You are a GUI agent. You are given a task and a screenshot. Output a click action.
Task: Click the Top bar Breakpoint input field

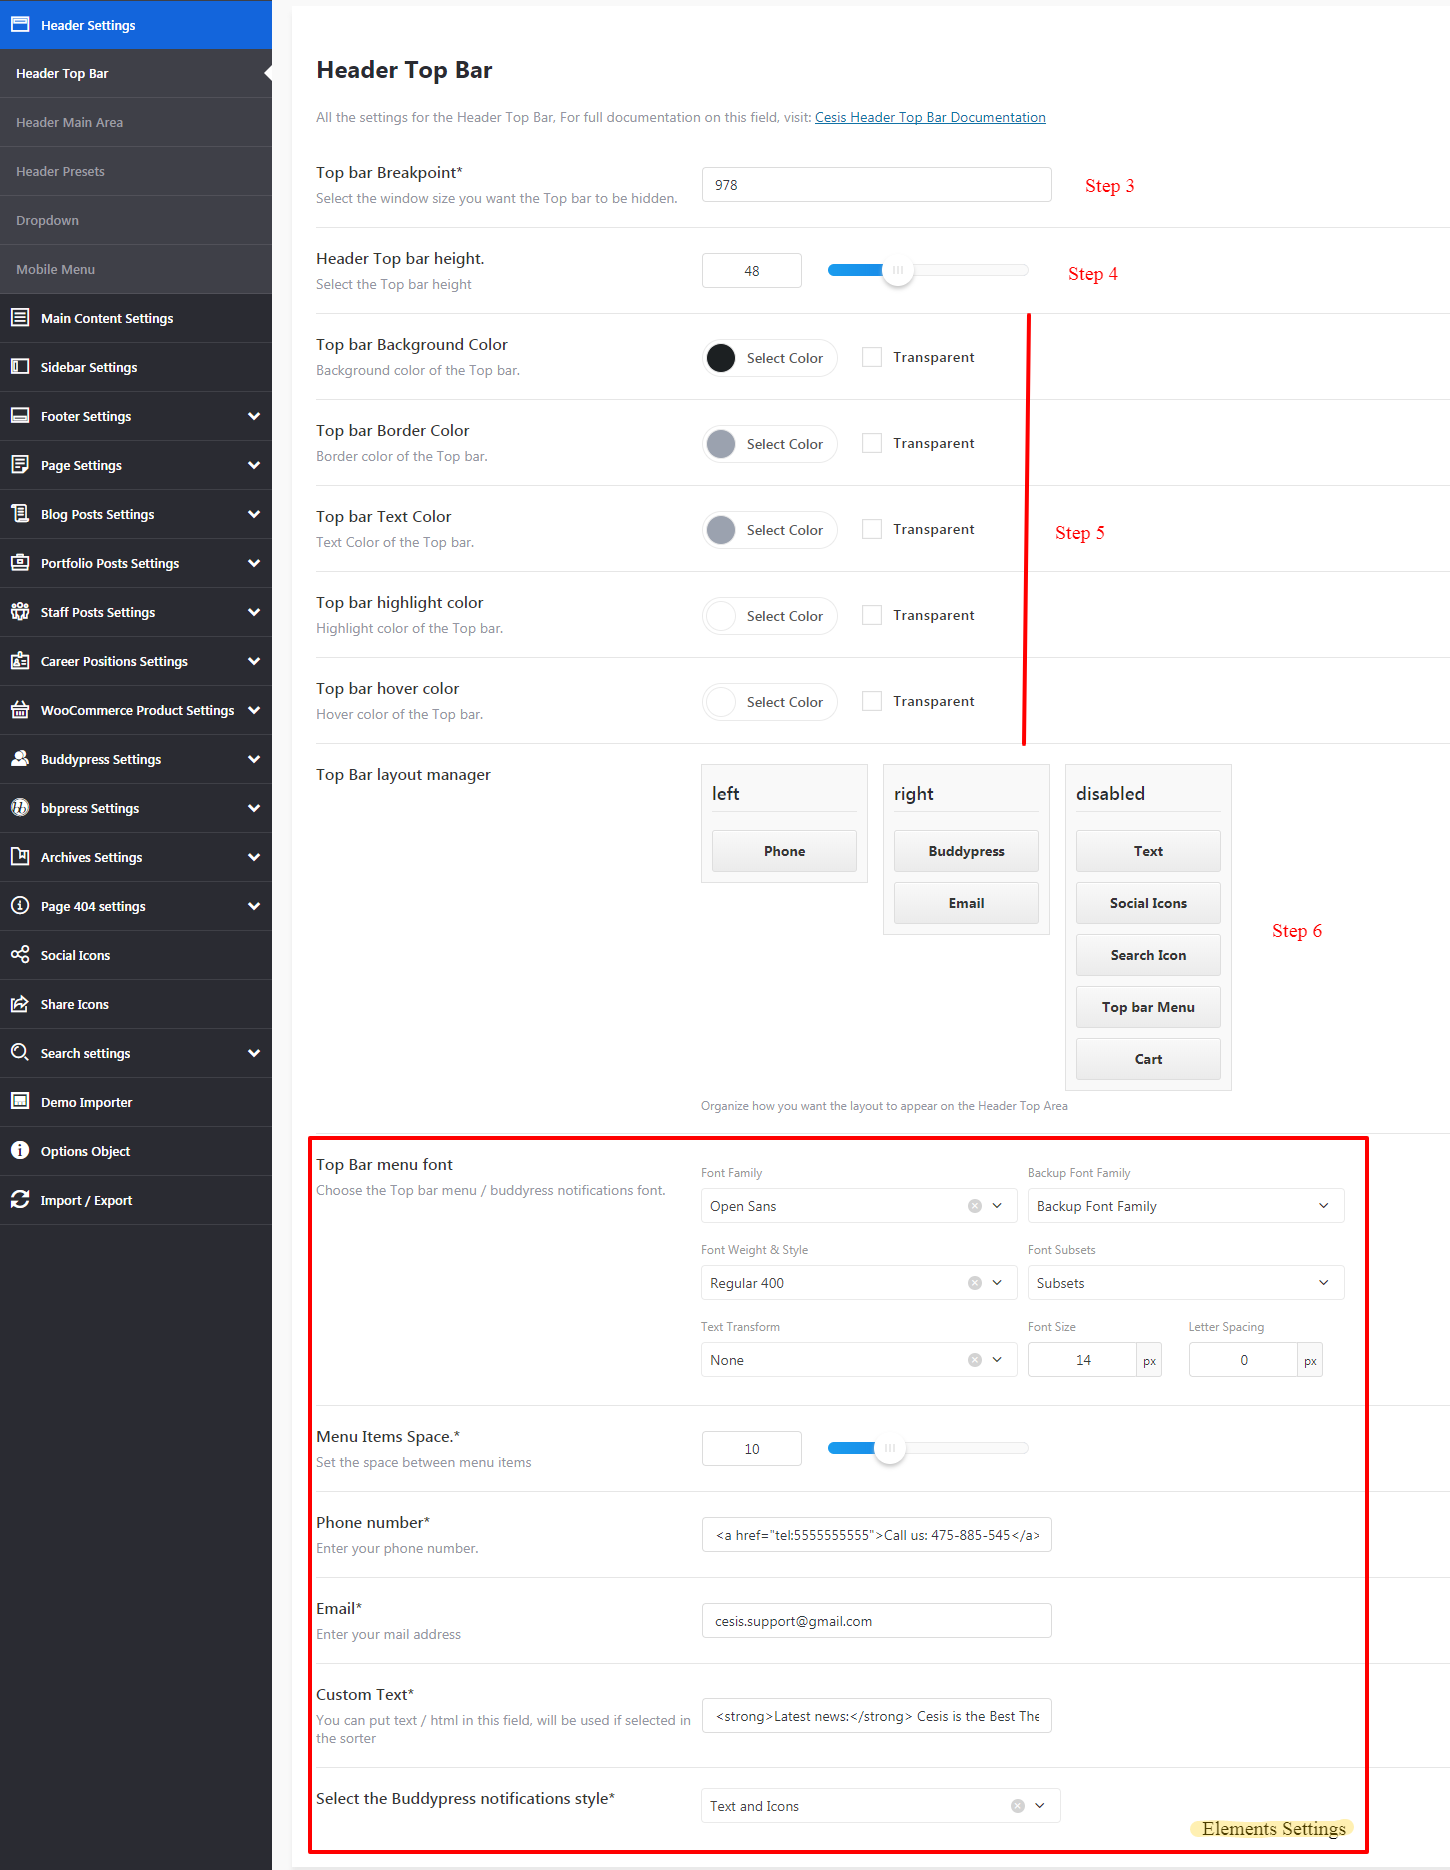876,185
